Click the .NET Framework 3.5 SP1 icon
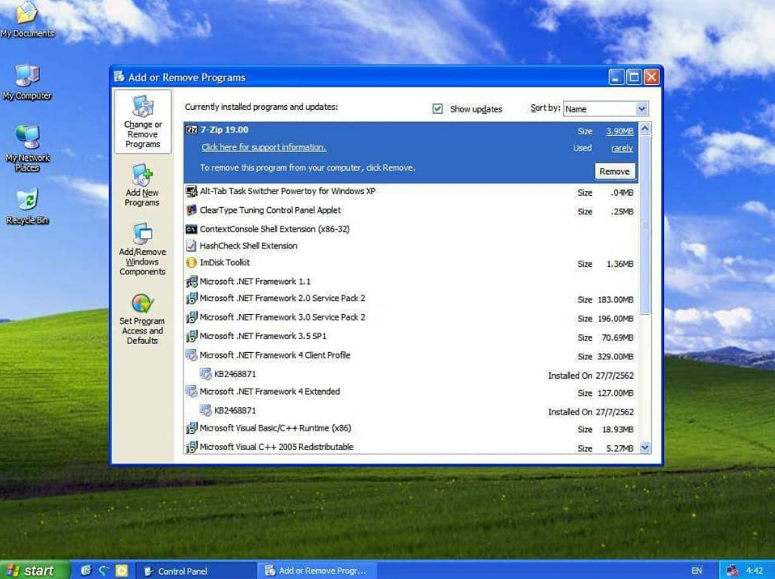 click(x=191, y=336)
